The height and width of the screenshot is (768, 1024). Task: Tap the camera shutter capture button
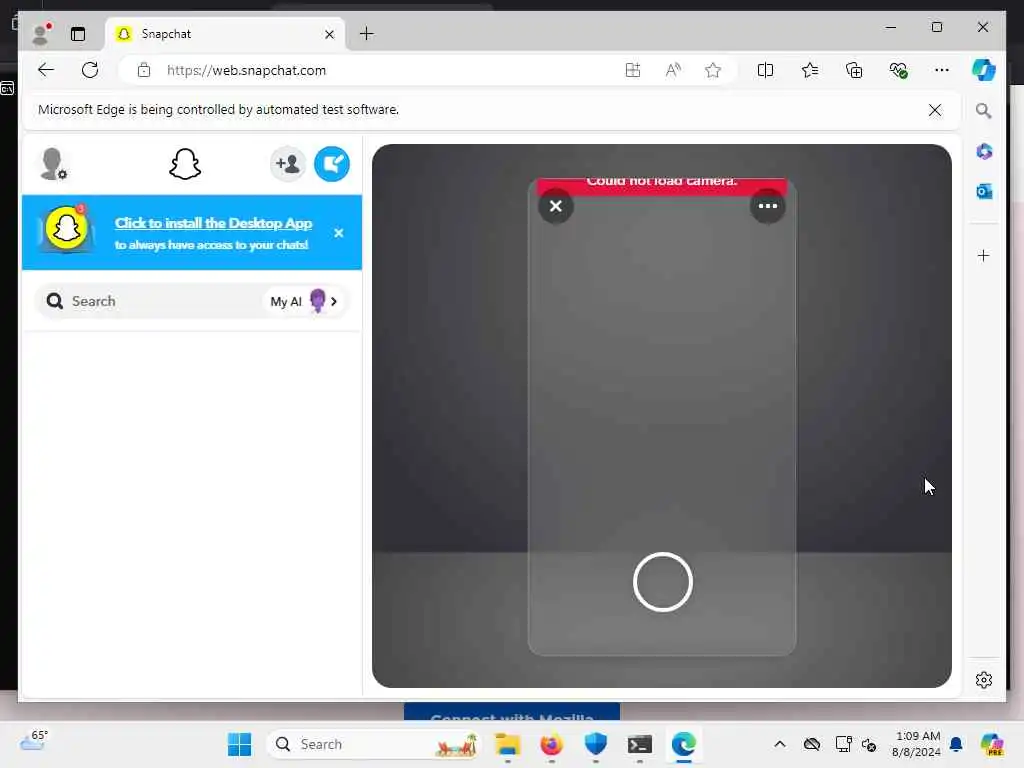click(662, 582)
